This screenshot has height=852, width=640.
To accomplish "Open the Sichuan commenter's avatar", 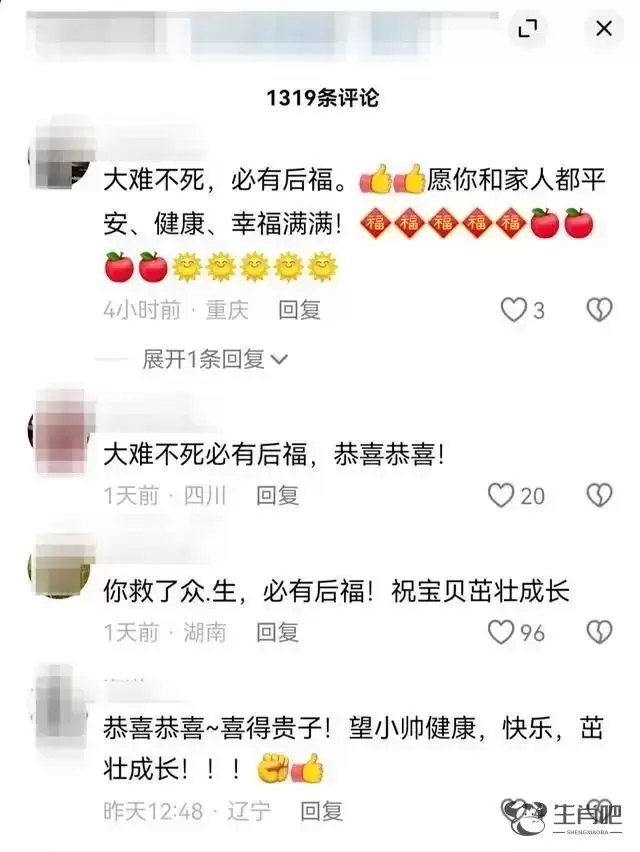I will (x=59, y=429).
